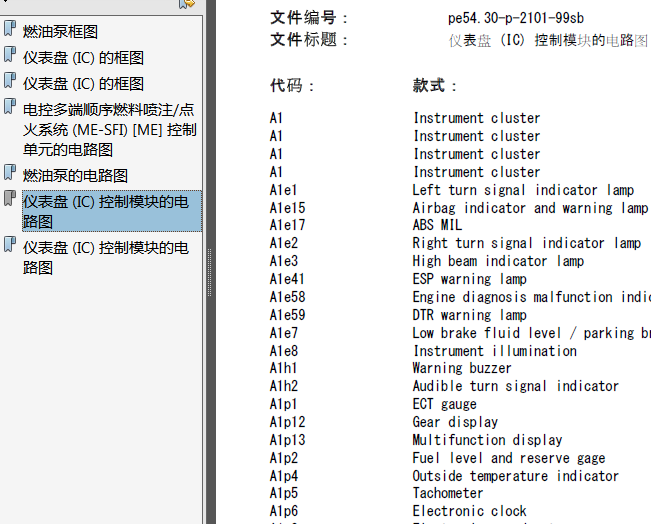Click bookmark icon of the unhighlighted 仪表盘 (IC) 控制模块的电路图
Viewport: 651px width, 524px height.
pos(10,244)
